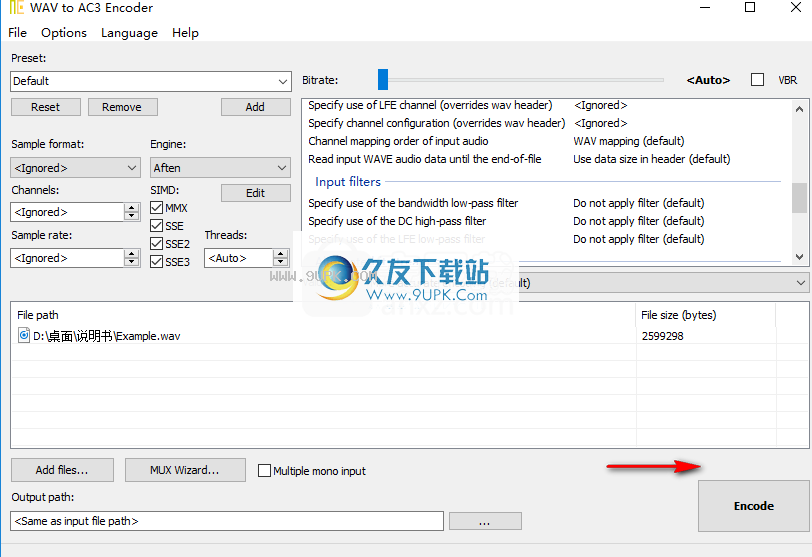Viewport: 812px width, 557px height.
Task: Click the Sample rate value field
Action: 67,258
